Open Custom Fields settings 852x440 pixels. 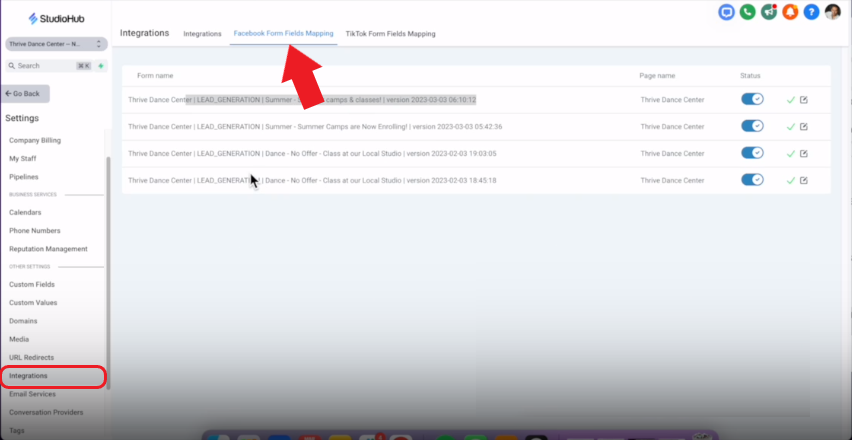(32, 285)
